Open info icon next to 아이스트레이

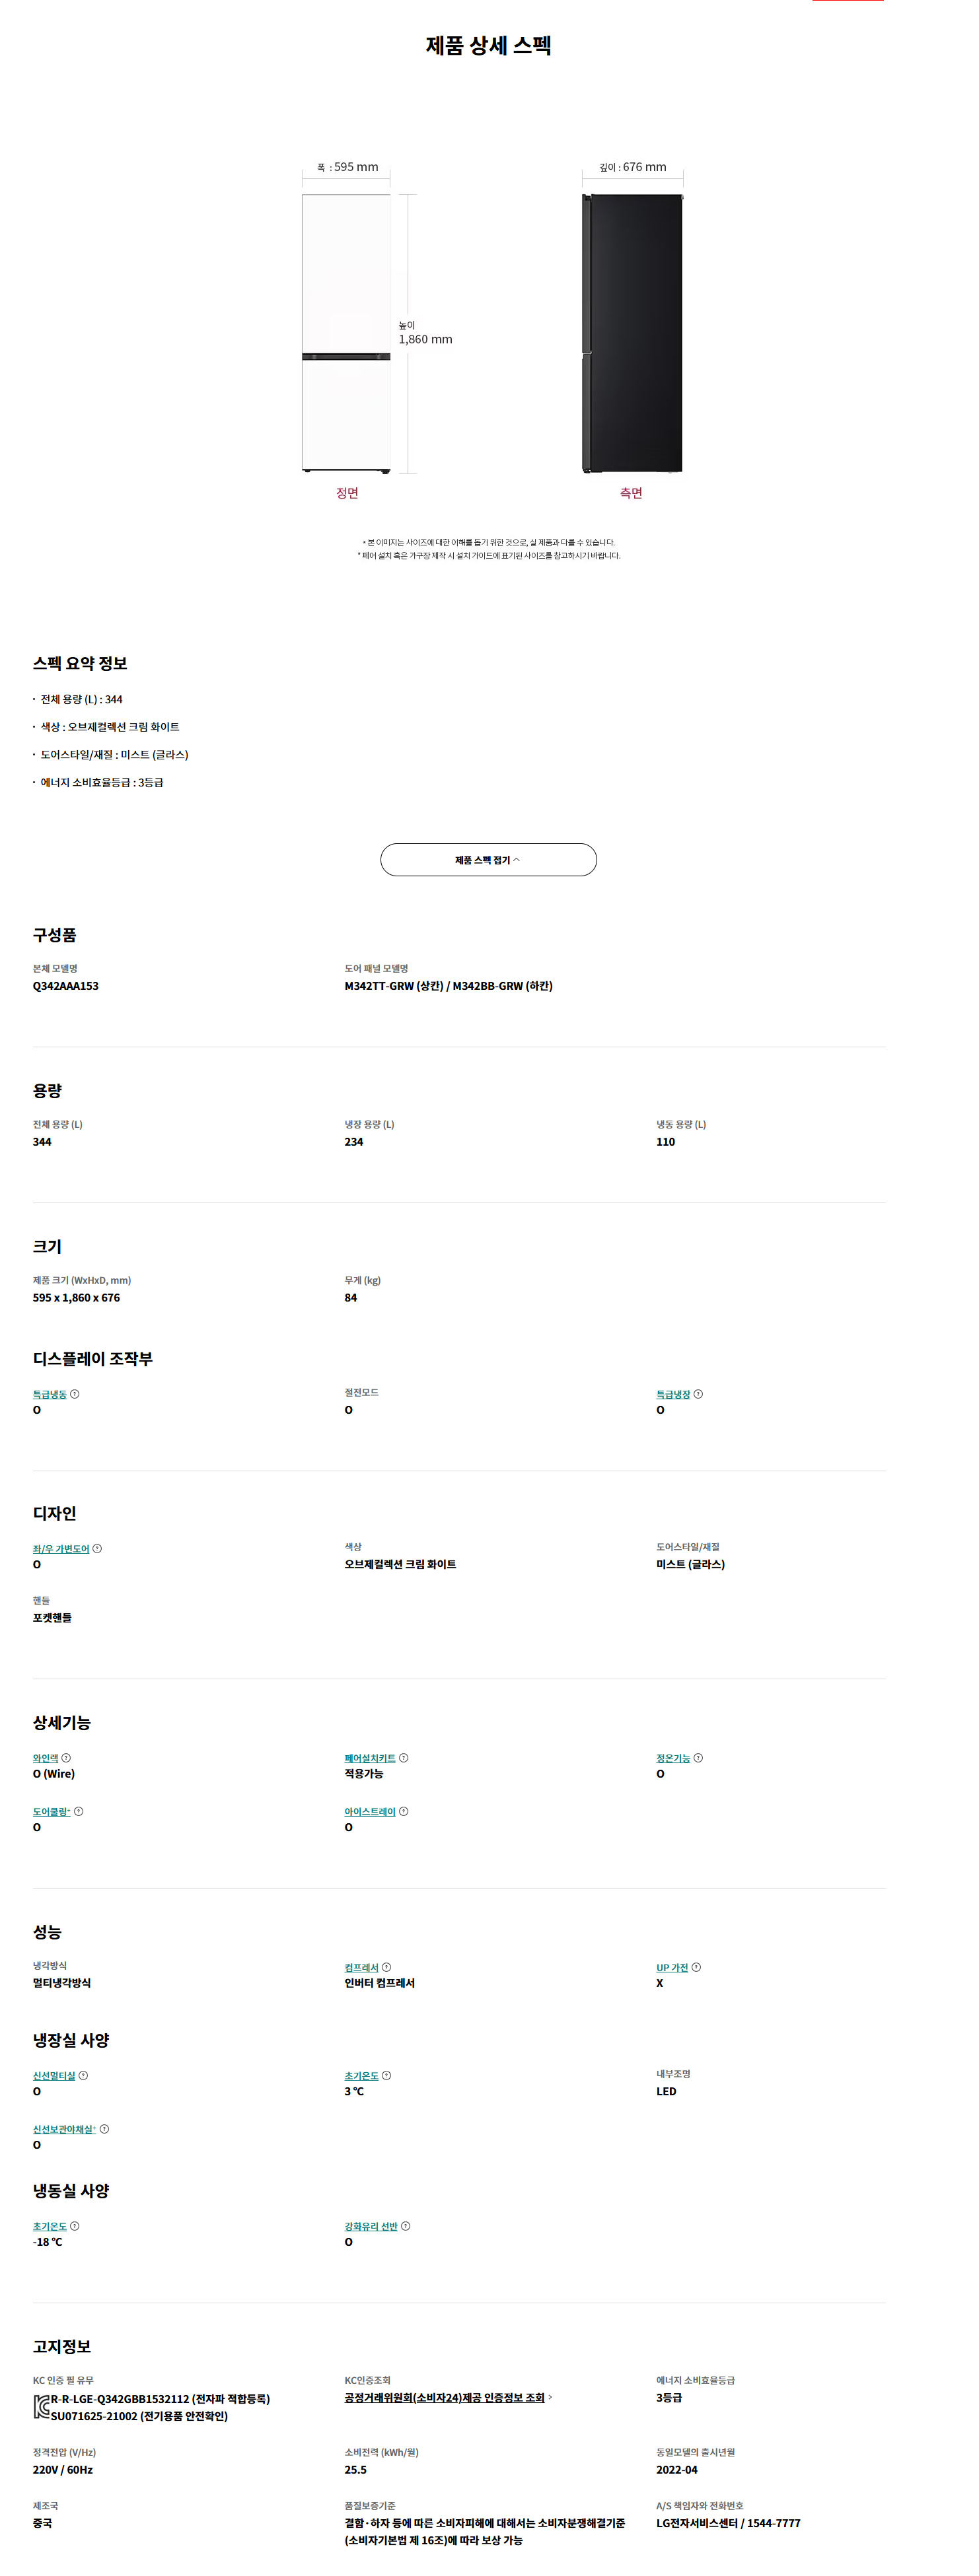[x=403, y=1811]
